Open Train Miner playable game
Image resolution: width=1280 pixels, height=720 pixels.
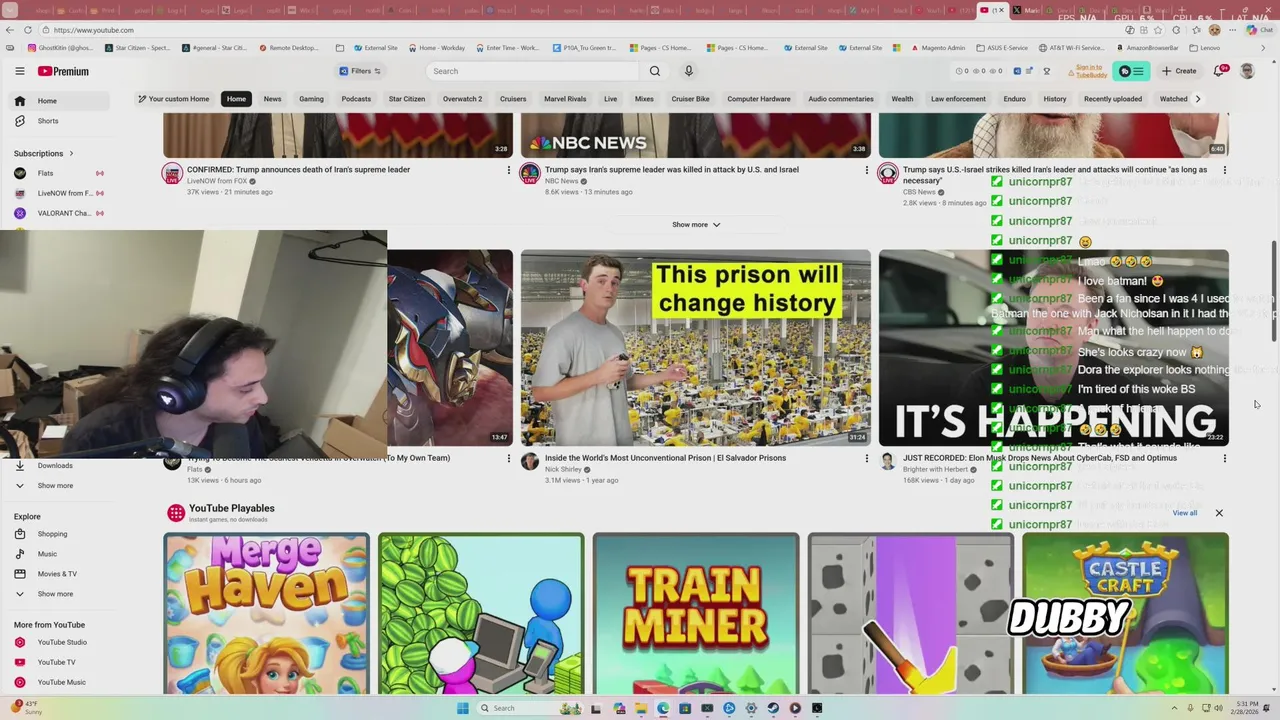click(695, 613)
